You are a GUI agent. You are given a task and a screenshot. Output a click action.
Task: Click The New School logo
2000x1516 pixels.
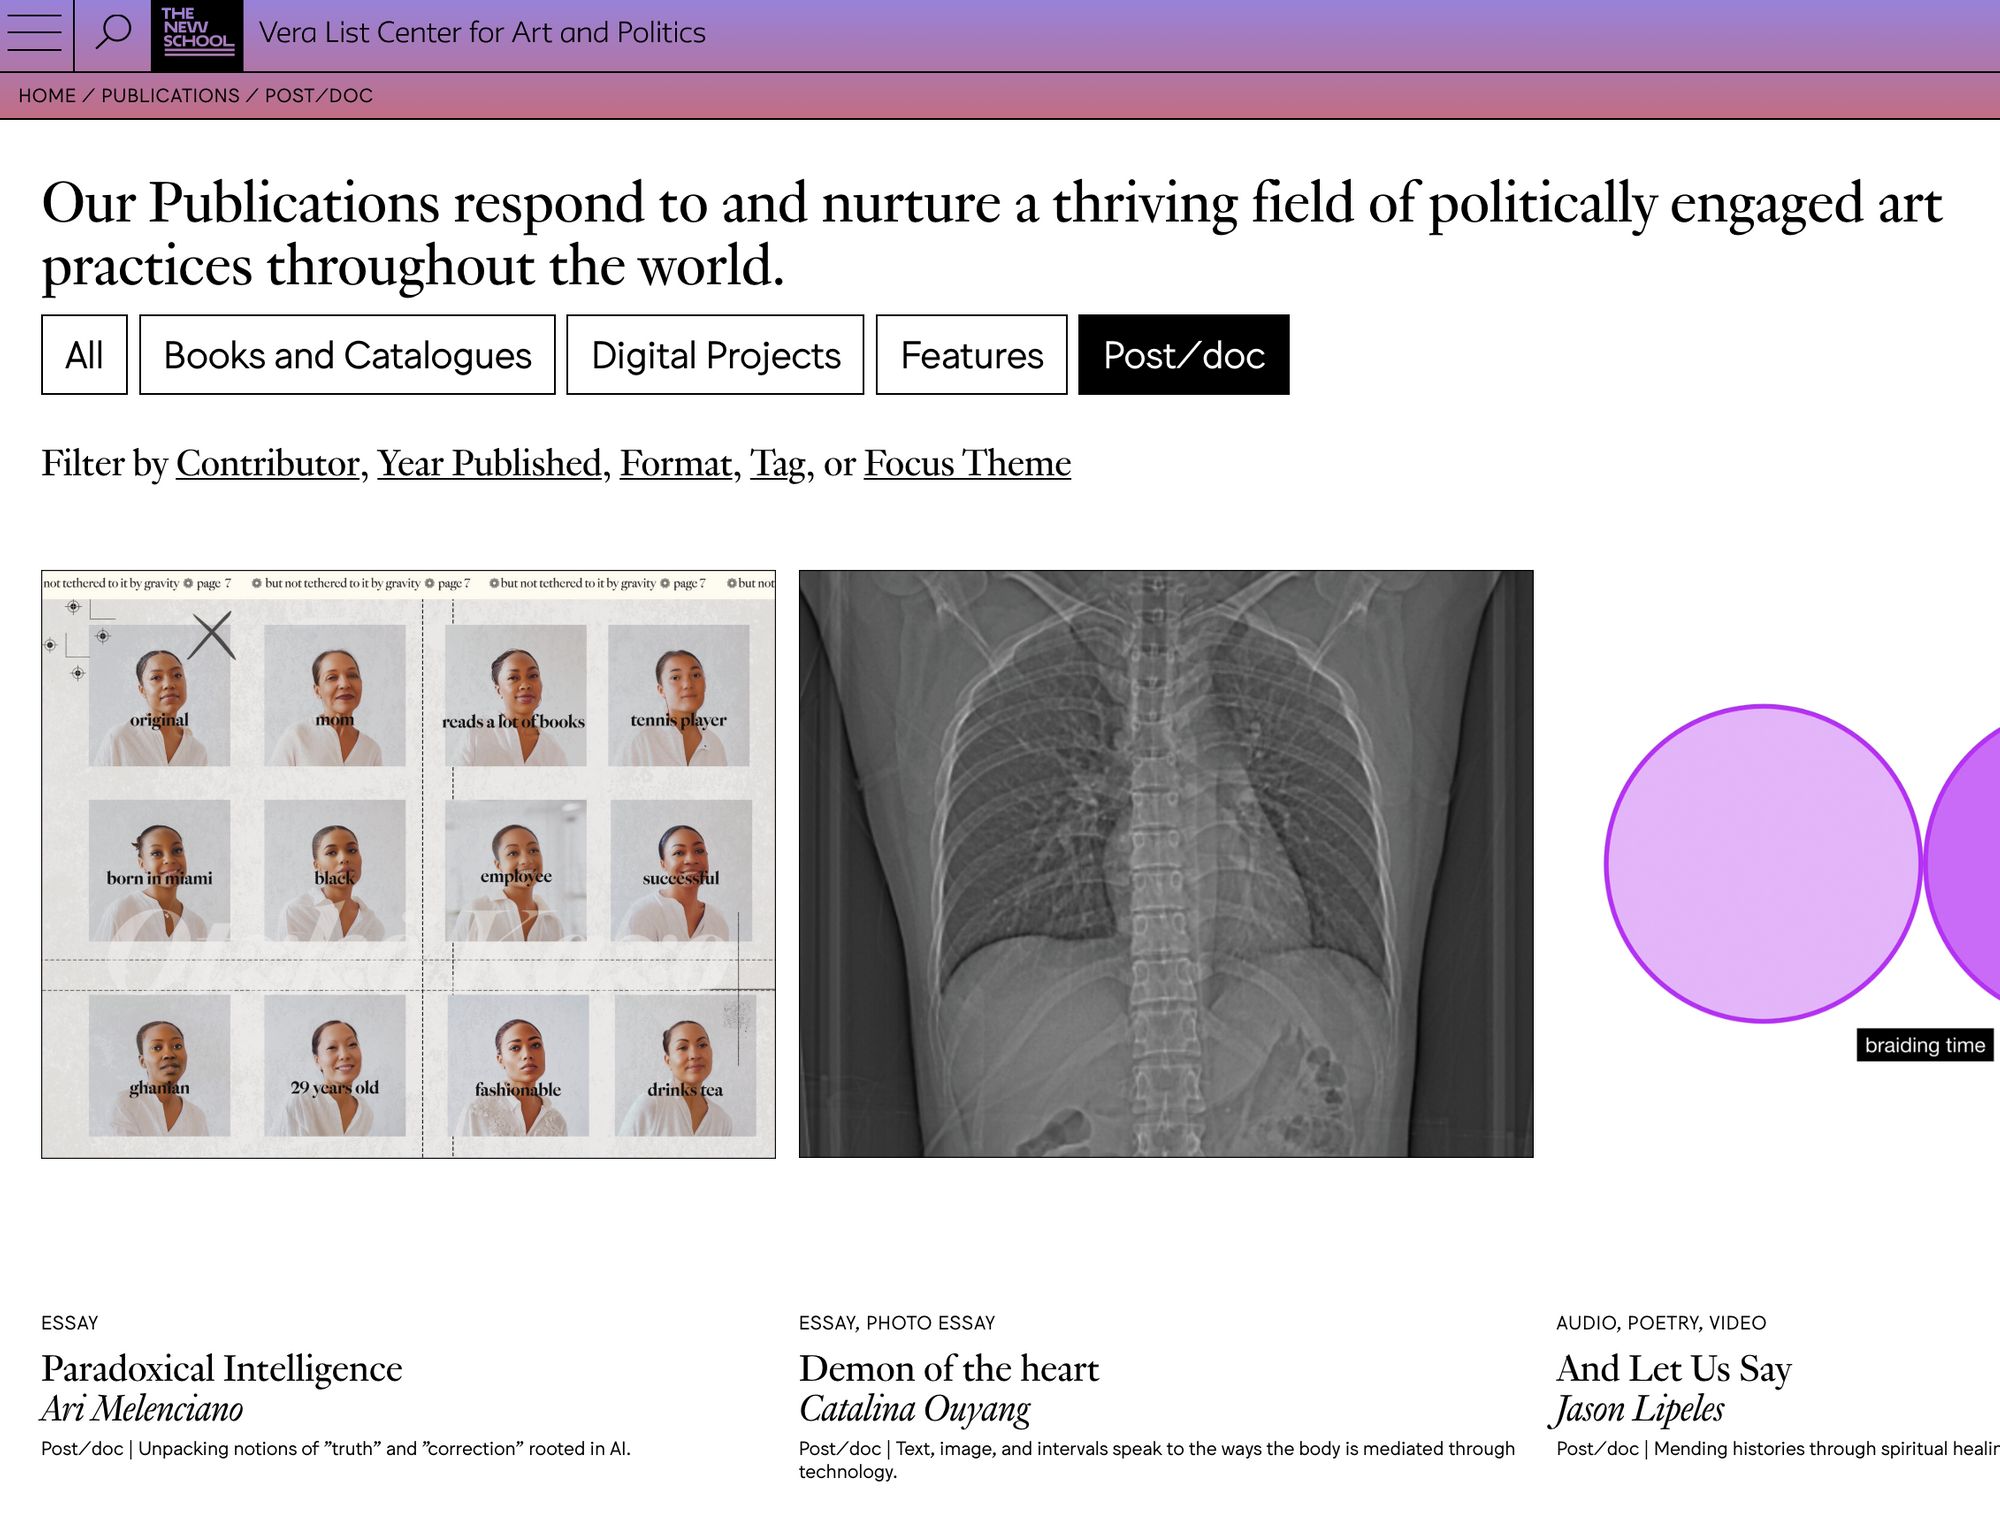click(197, 35)
